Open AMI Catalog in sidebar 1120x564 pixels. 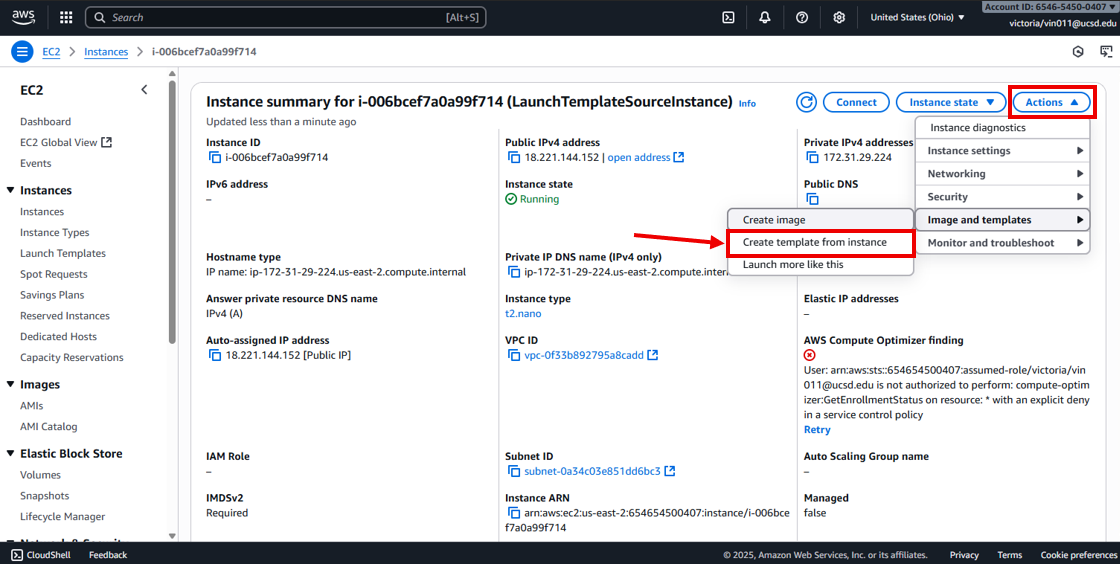(x=49, y=426)
